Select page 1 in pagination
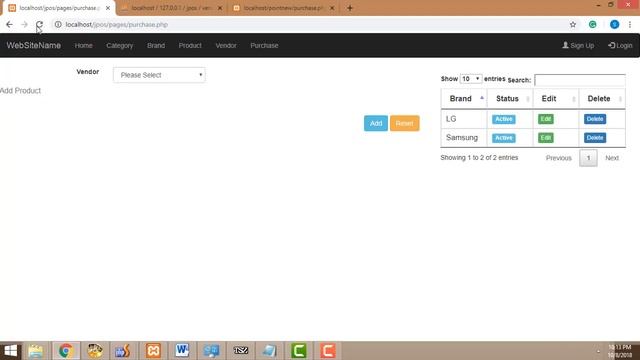 click(588, 158)
